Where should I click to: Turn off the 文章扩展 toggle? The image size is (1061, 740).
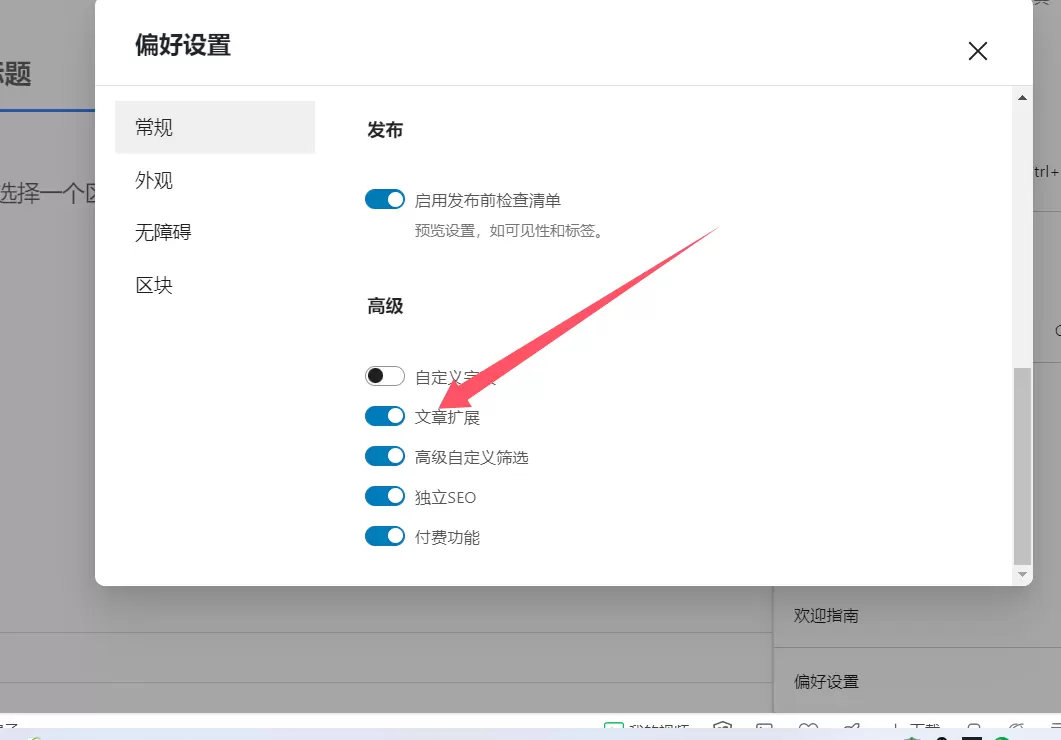pyautogui.click(x=384, y=416)
